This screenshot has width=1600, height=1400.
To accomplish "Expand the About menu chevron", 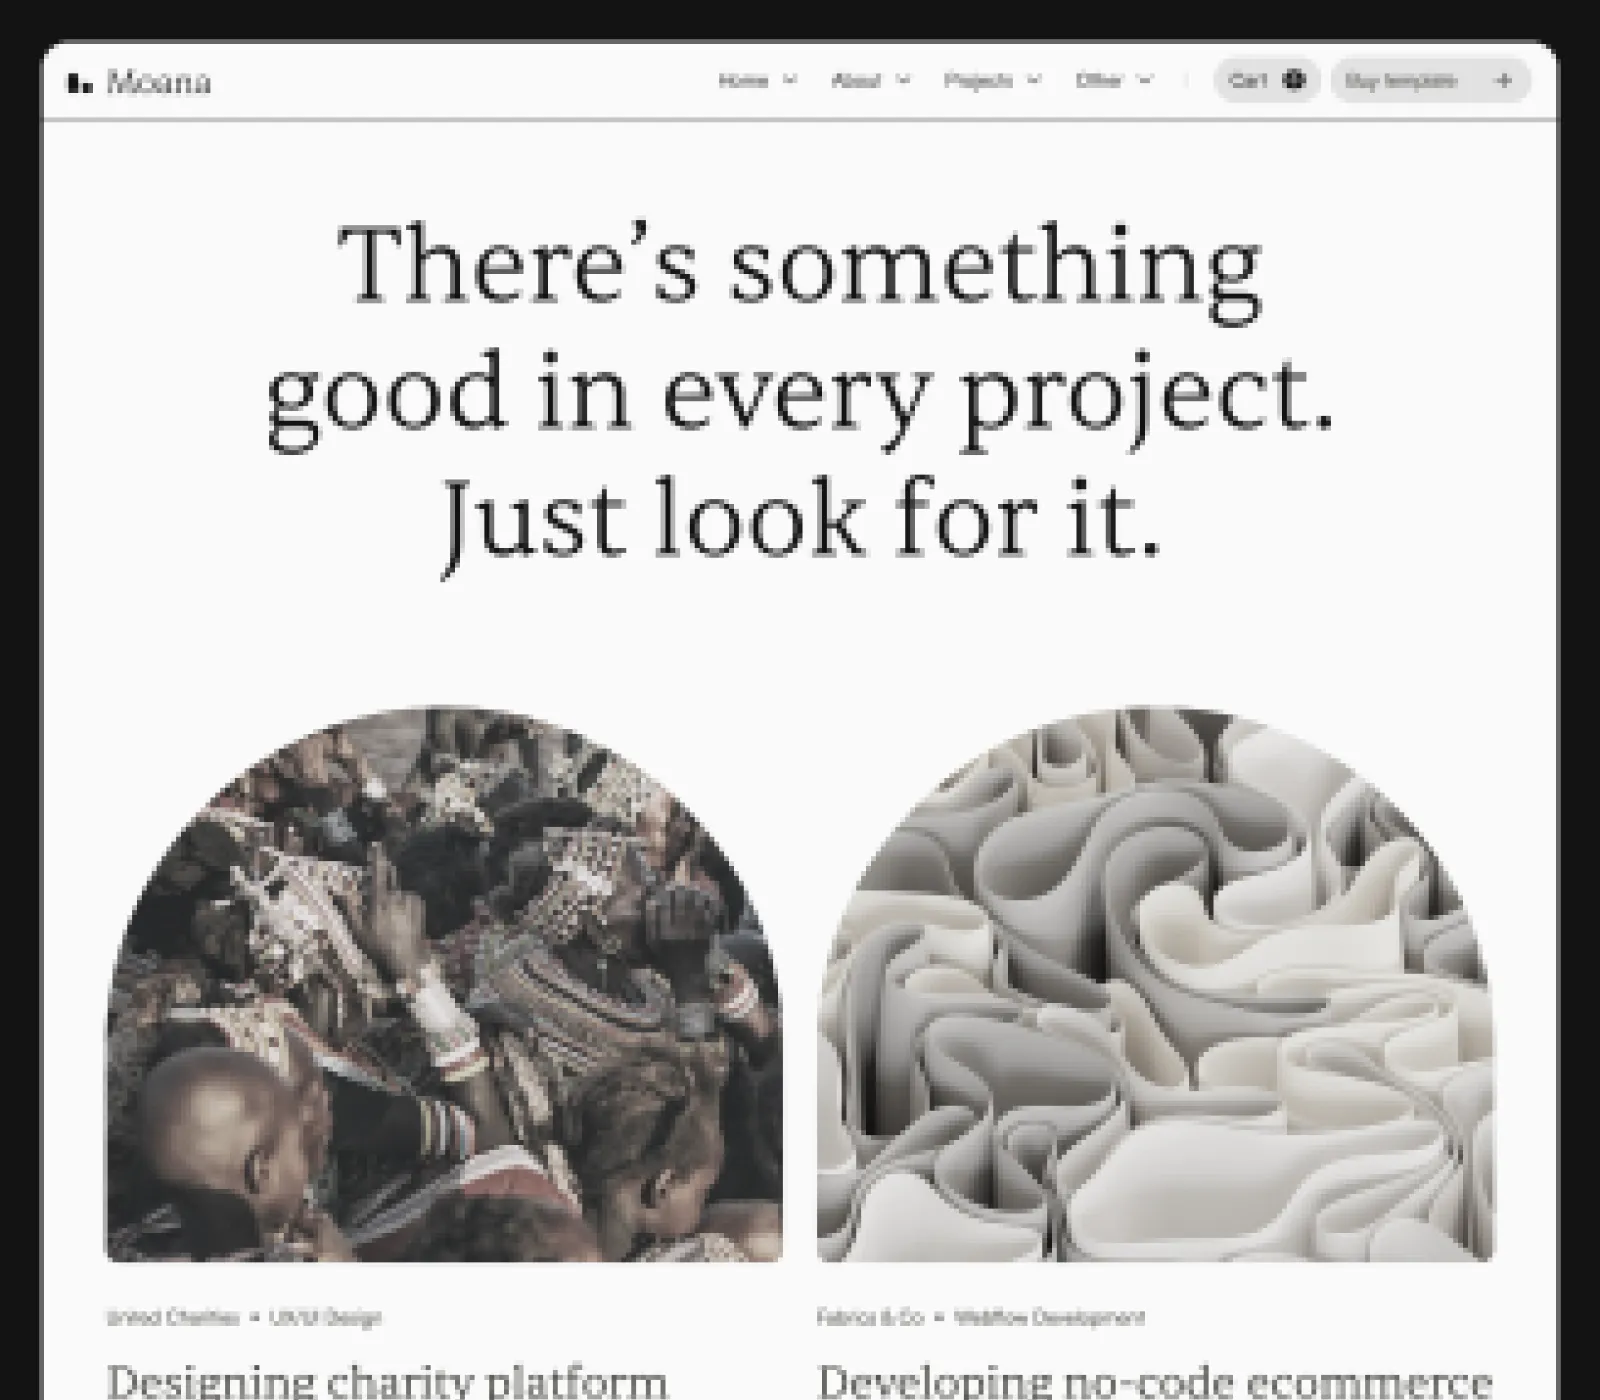I will click(x=903, y=81).
